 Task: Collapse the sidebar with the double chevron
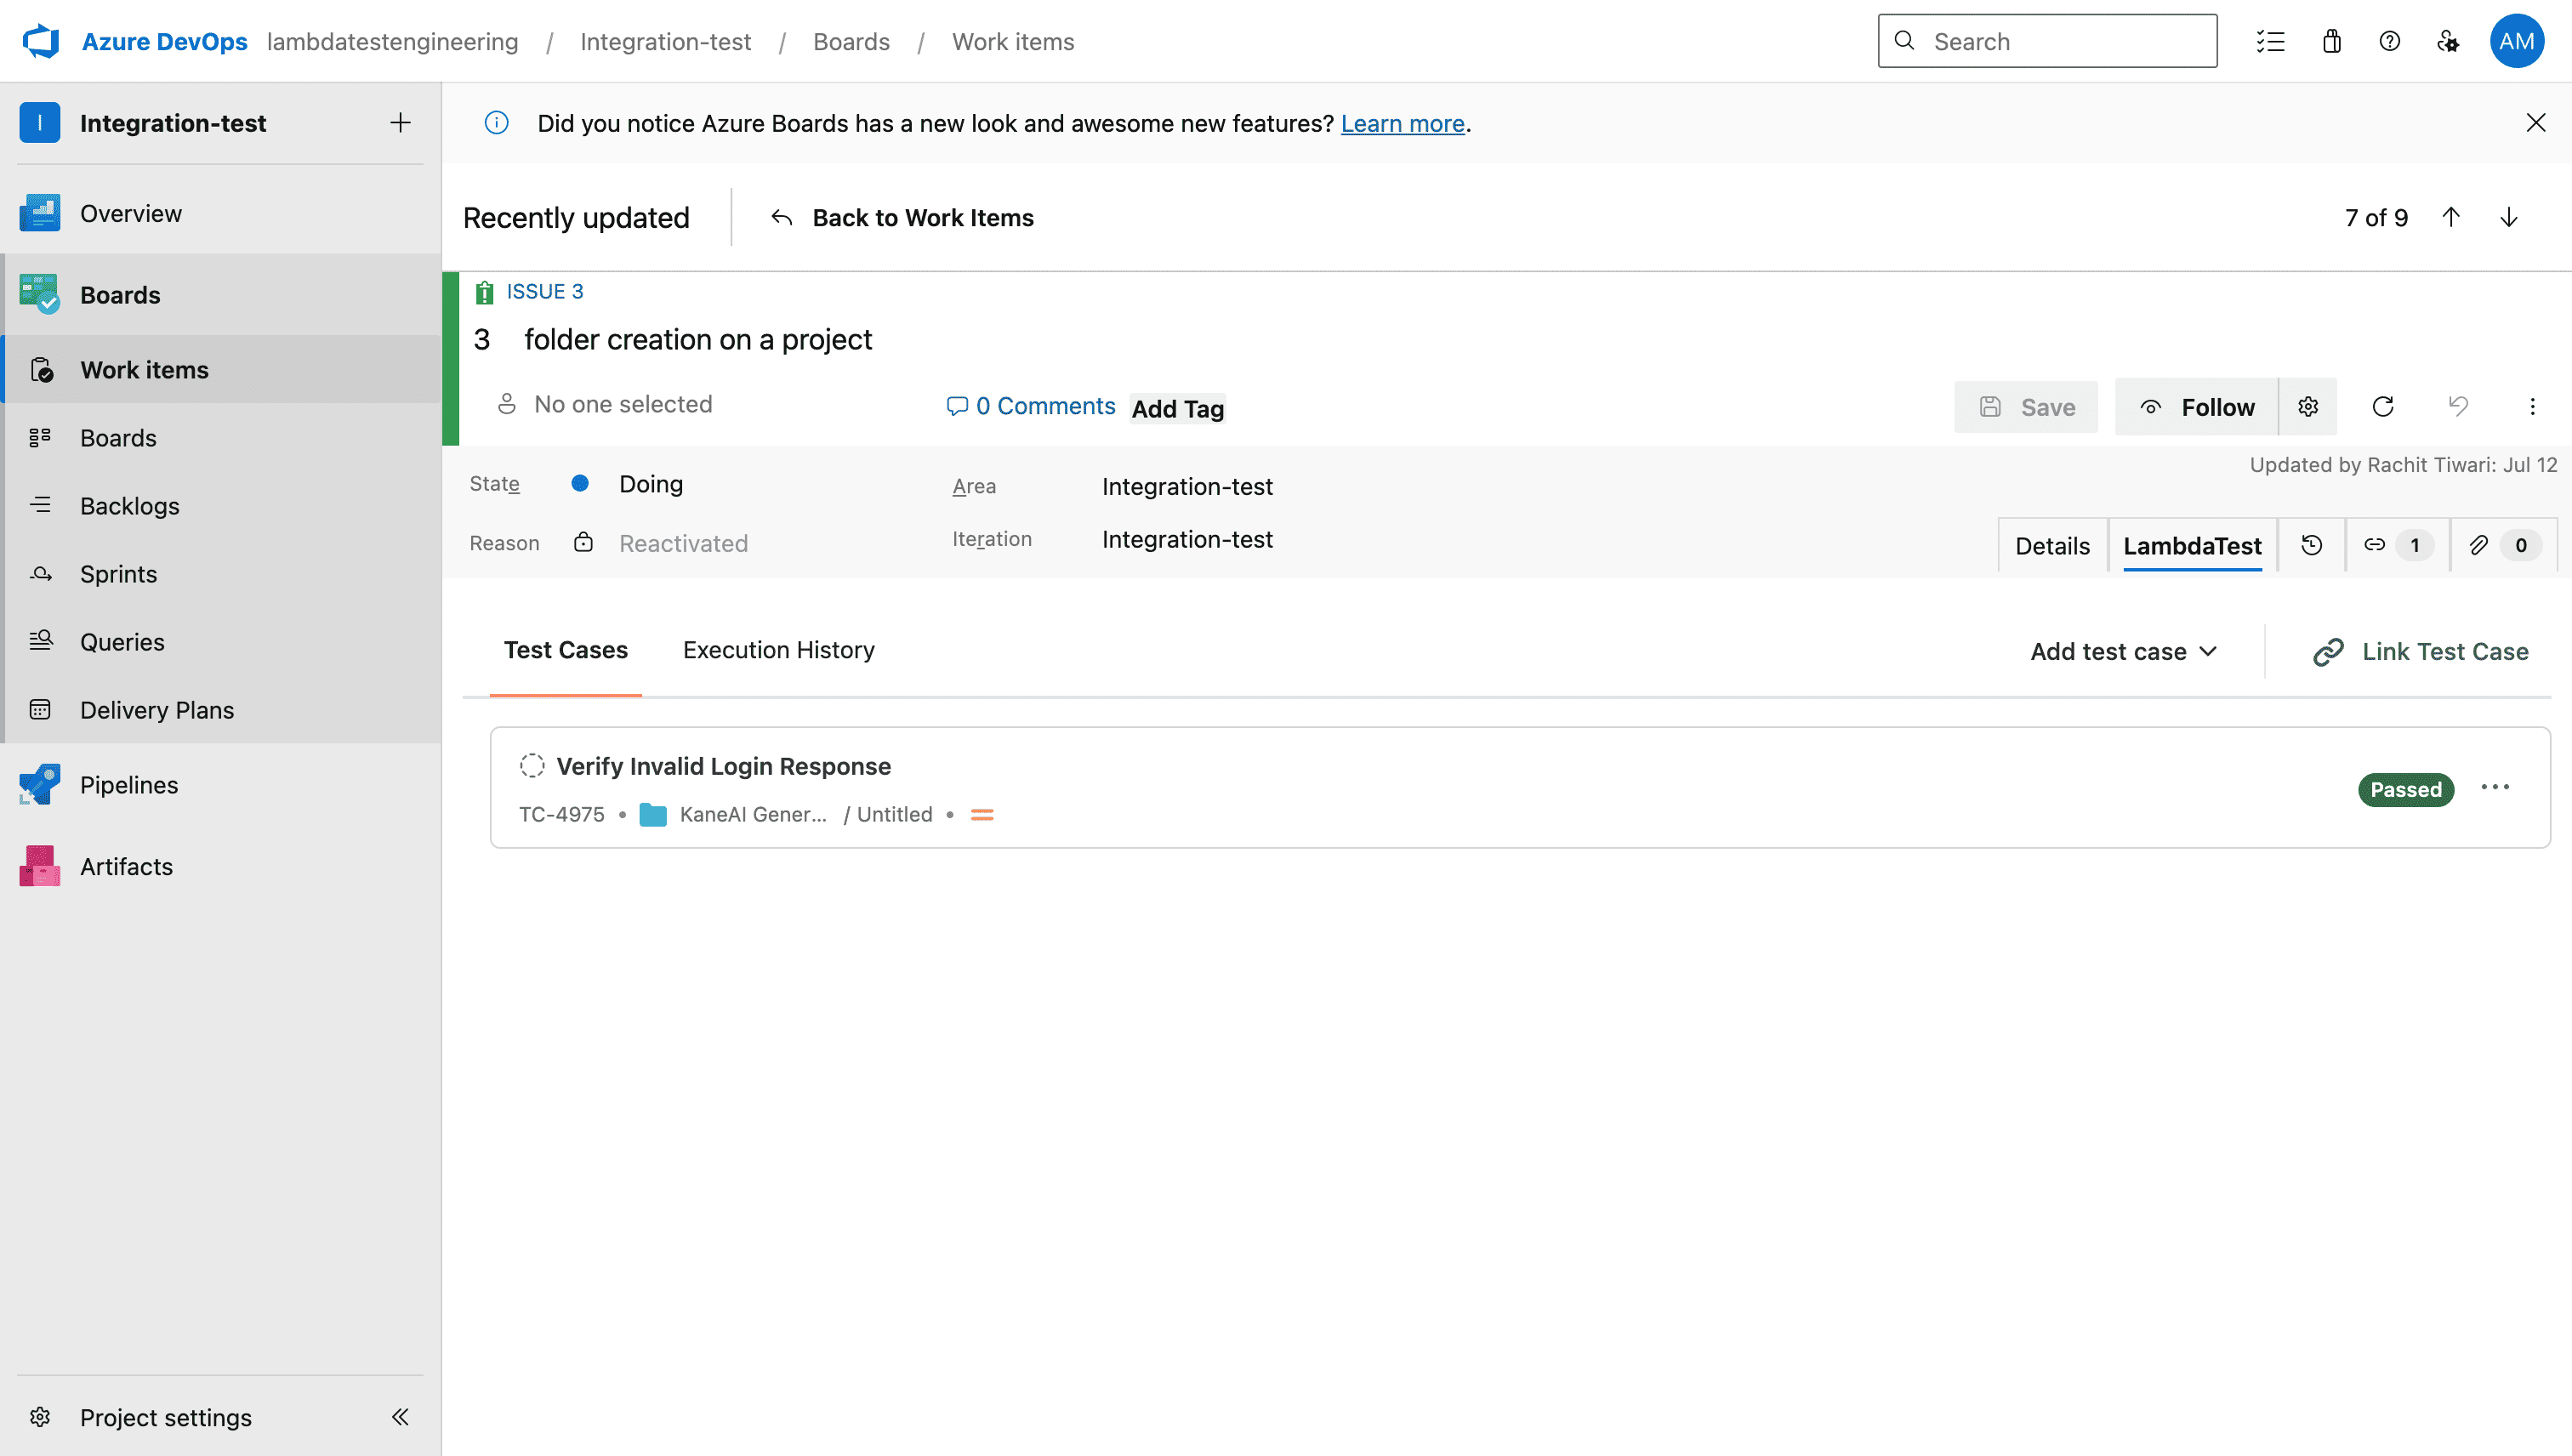click(x=400, y=1417)
